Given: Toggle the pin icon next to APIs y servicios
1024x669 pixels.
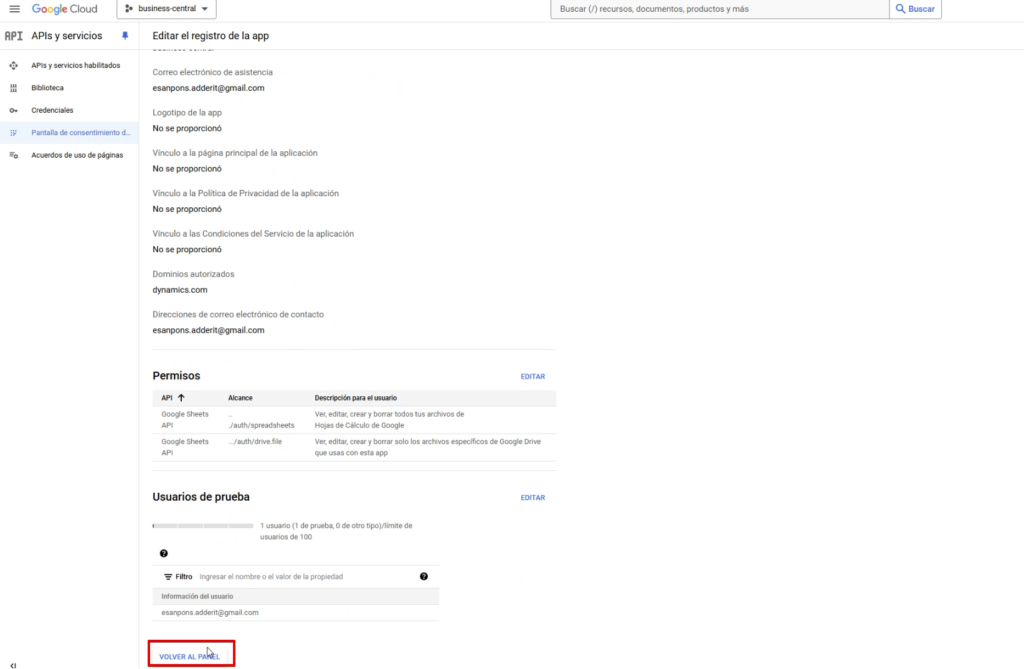Looking at the screenshot, I should tap(125, 36).
